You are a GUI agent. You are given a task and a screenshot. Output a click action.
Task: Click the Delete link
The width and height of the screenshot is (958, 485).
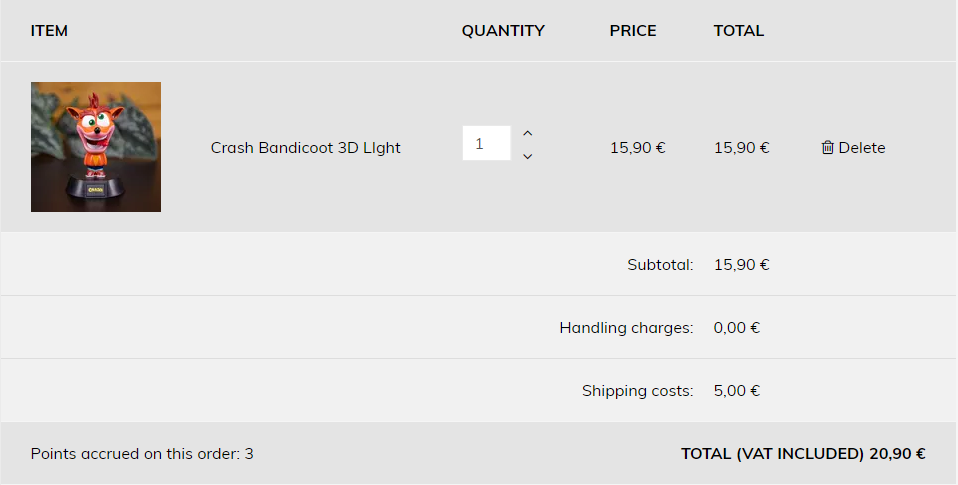(854, 147)
